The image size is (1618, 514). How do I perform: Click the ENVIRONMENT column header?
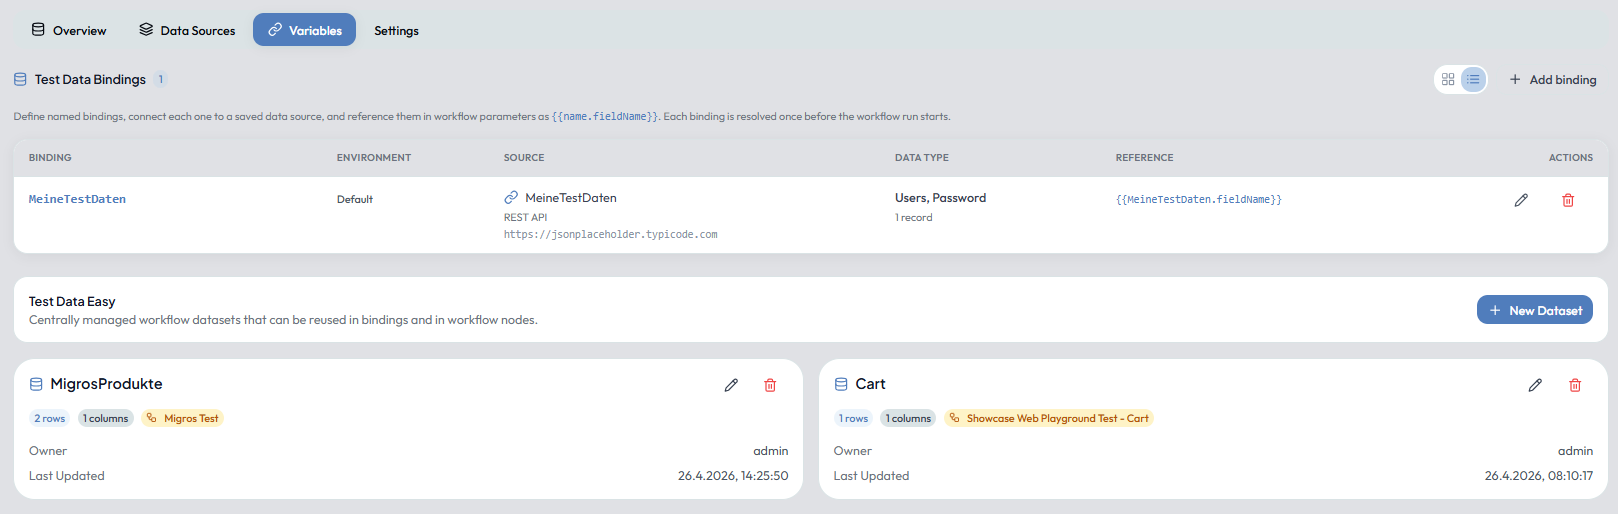coord(374,157)
